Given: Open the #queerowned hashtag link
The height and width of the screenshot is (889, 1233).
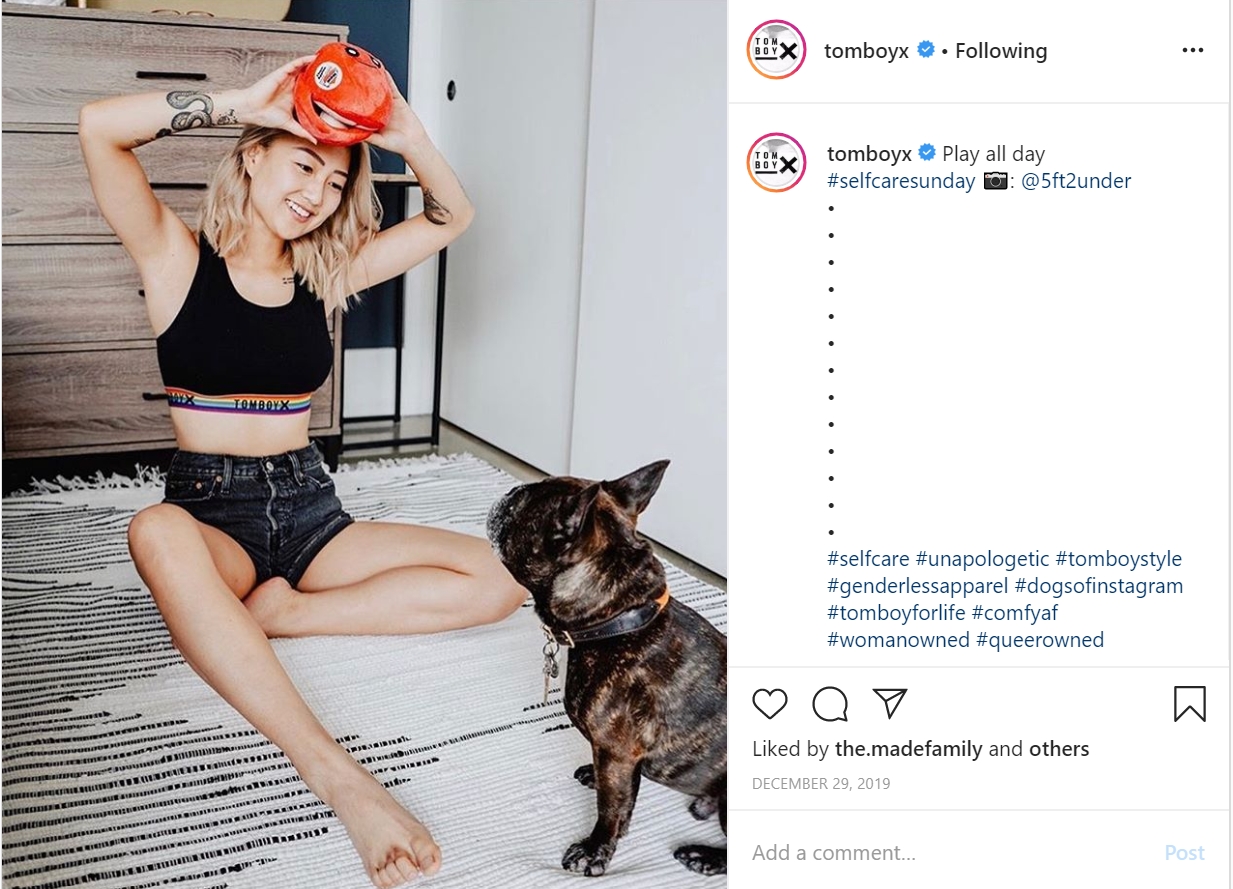Looking at the screenshot, I should (x=1040, y=640).
